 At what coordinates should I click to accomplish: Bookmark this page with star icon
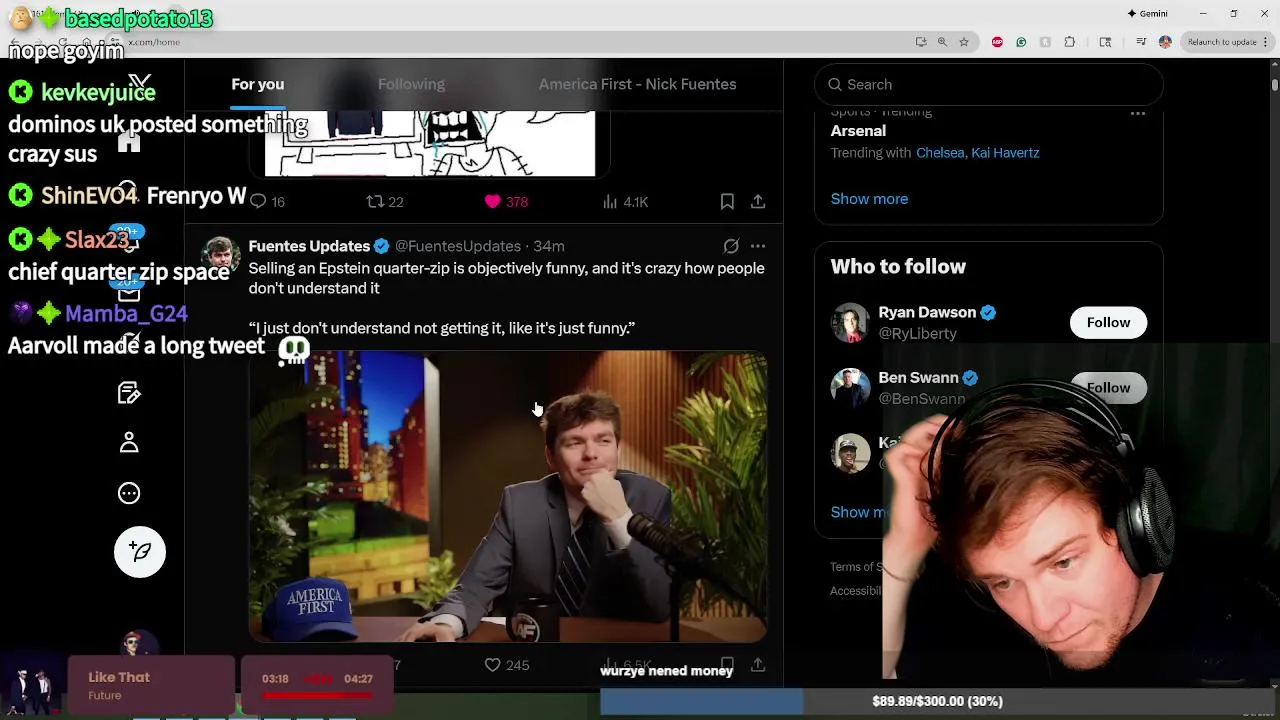(964, 42)
